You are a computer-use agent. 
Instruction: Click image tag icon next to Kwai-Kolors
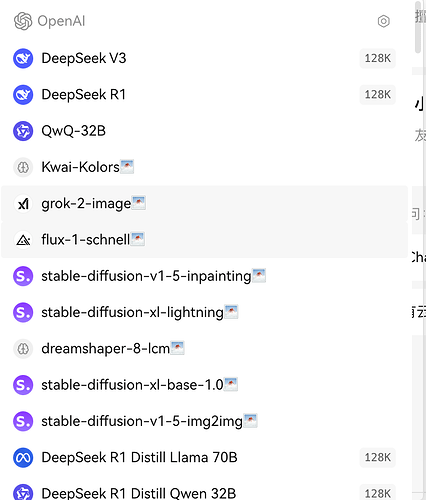[127, 167]
